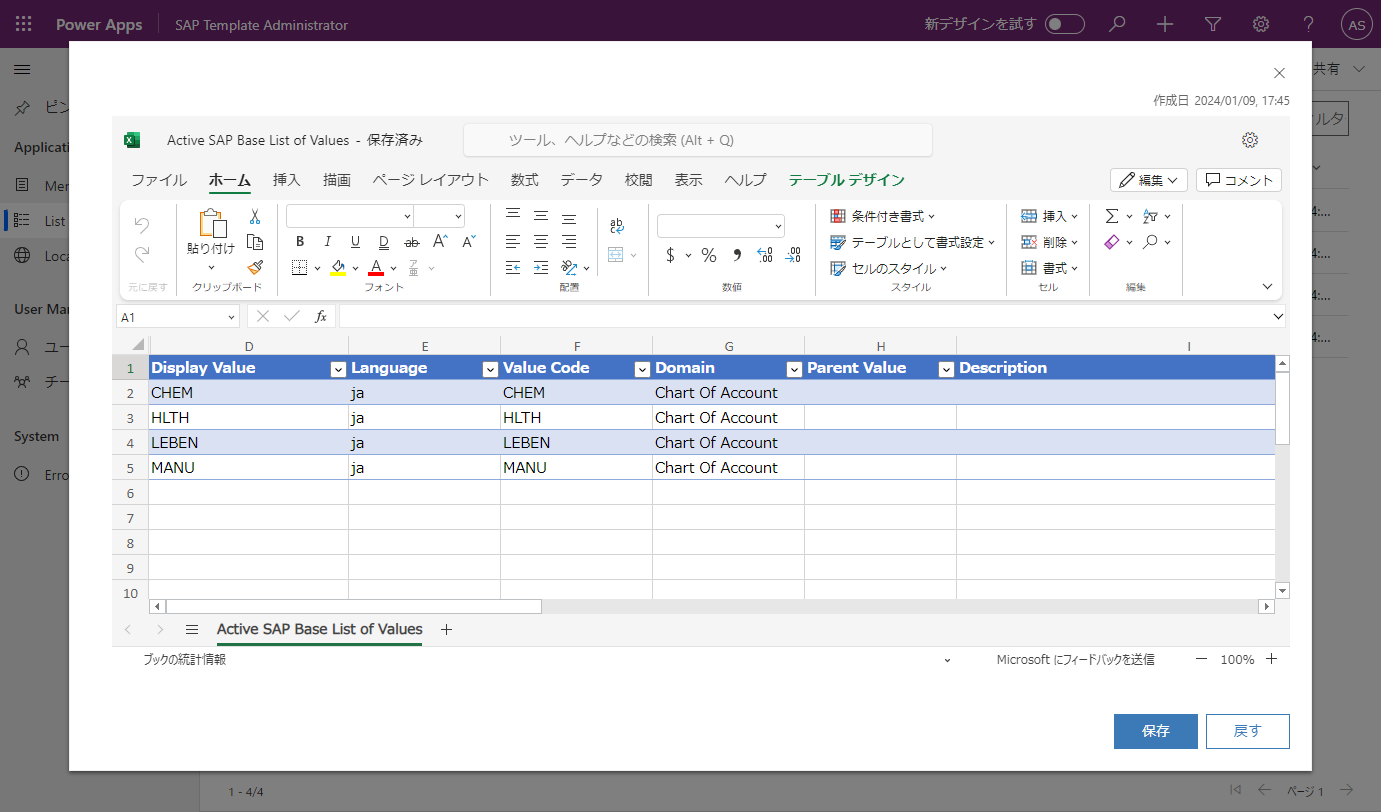Switch to the 数式 tab
The image size is (1381, 812).
pos(525,180)
